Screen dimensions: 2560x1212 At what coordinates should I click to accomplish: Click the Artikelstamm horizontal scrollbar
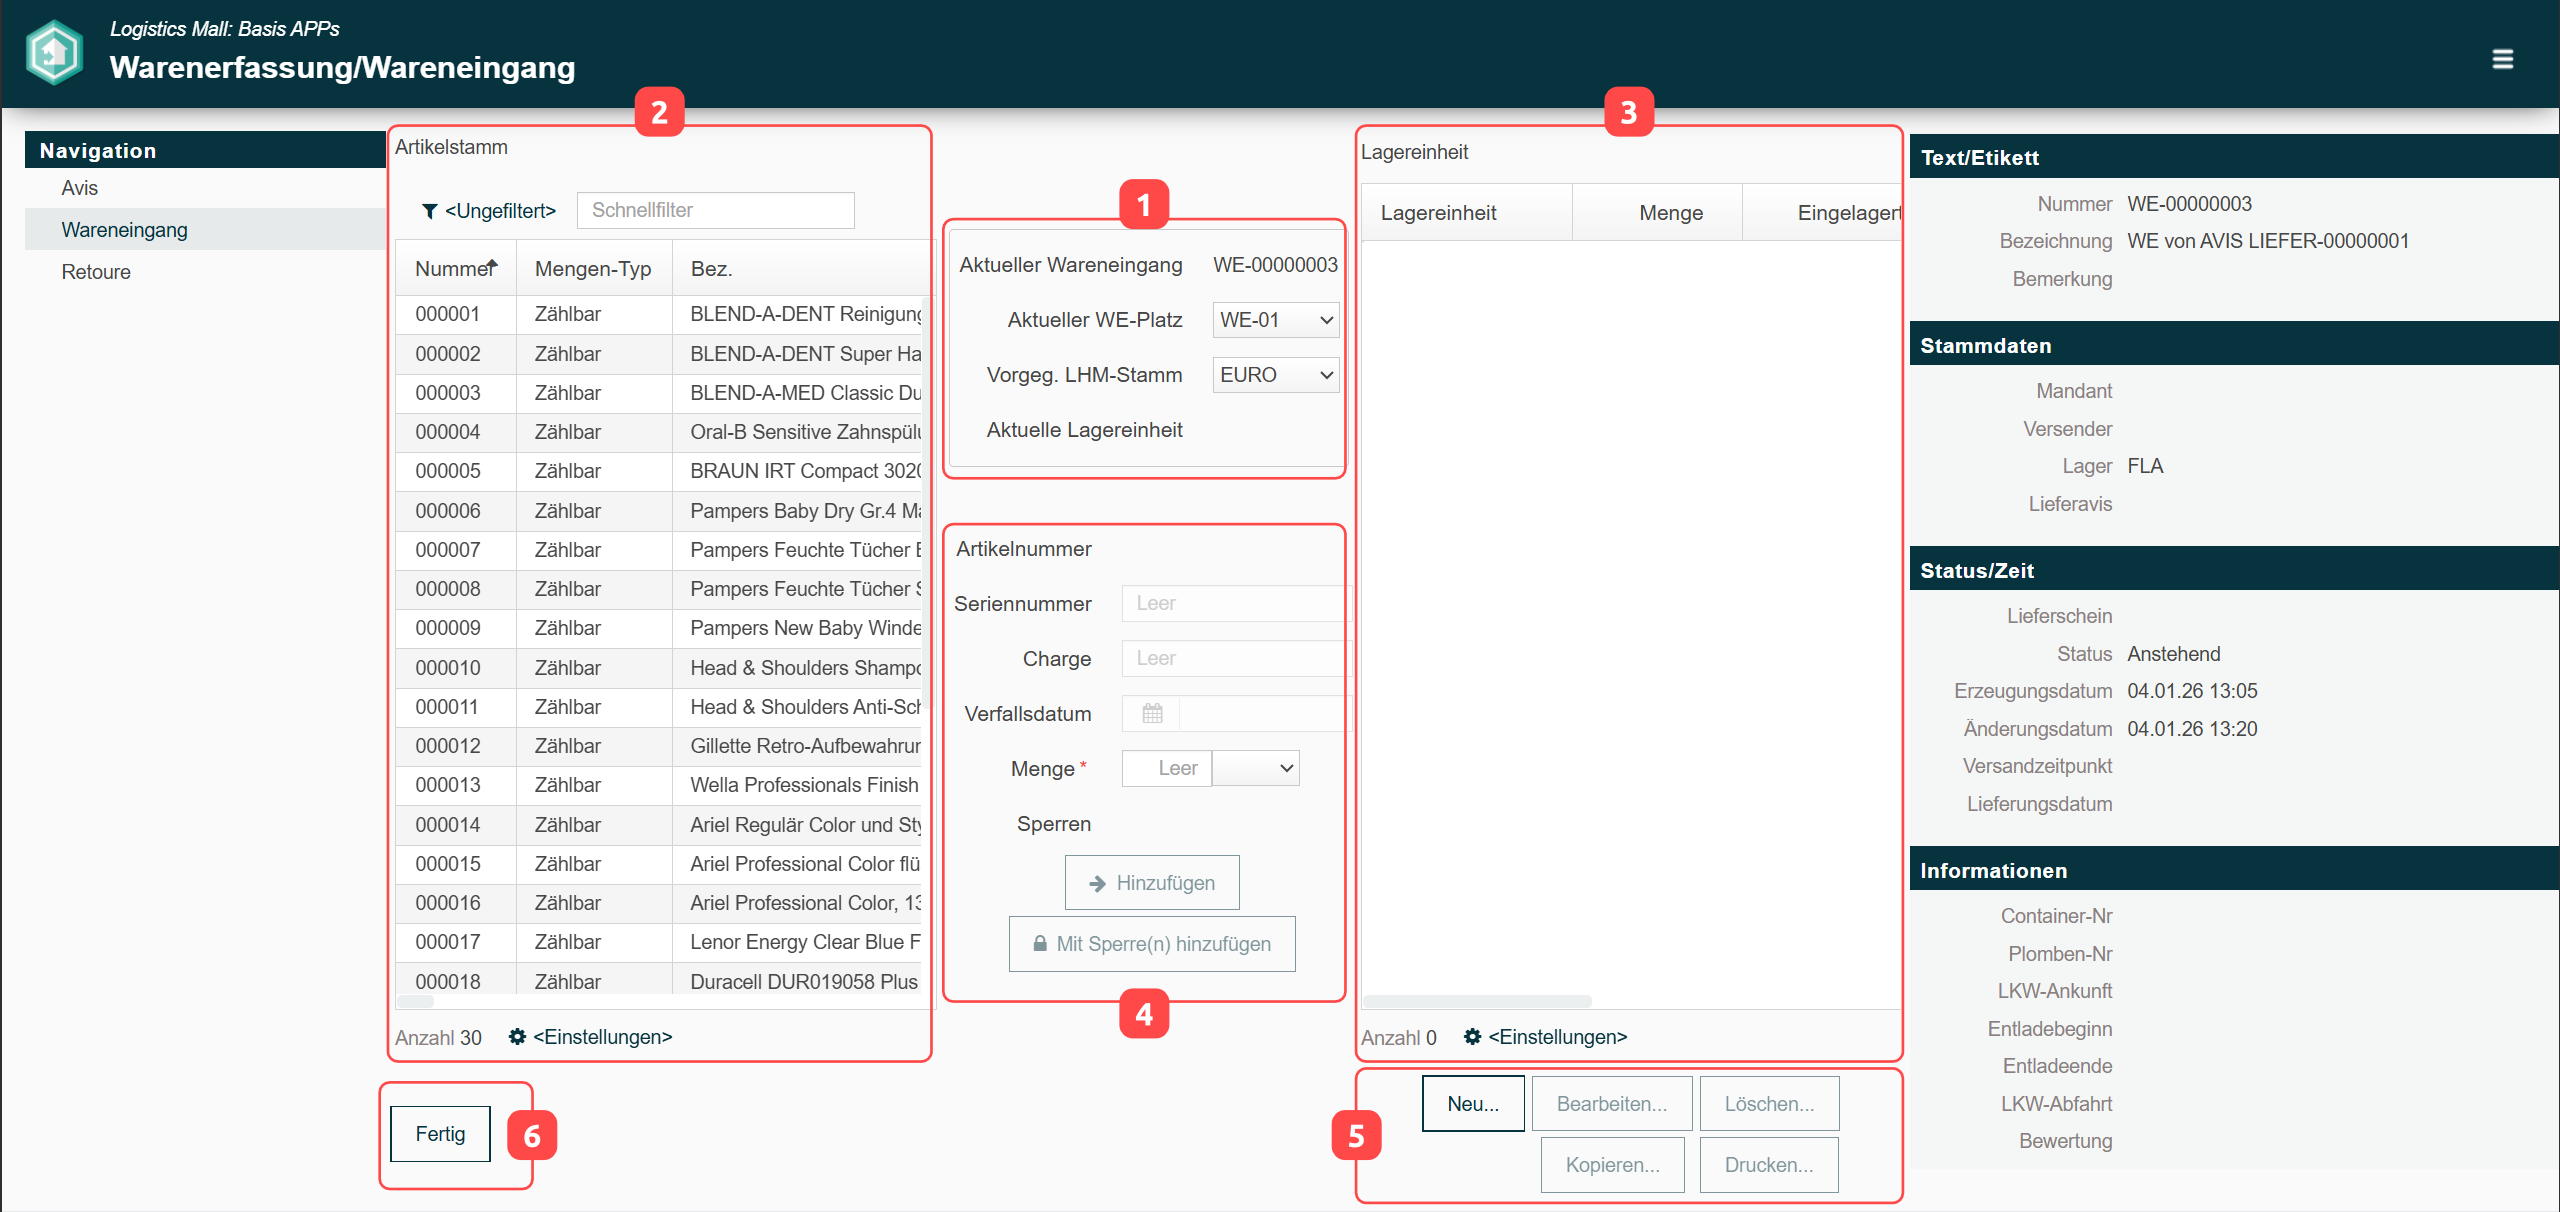click(x=416, y=1001)
